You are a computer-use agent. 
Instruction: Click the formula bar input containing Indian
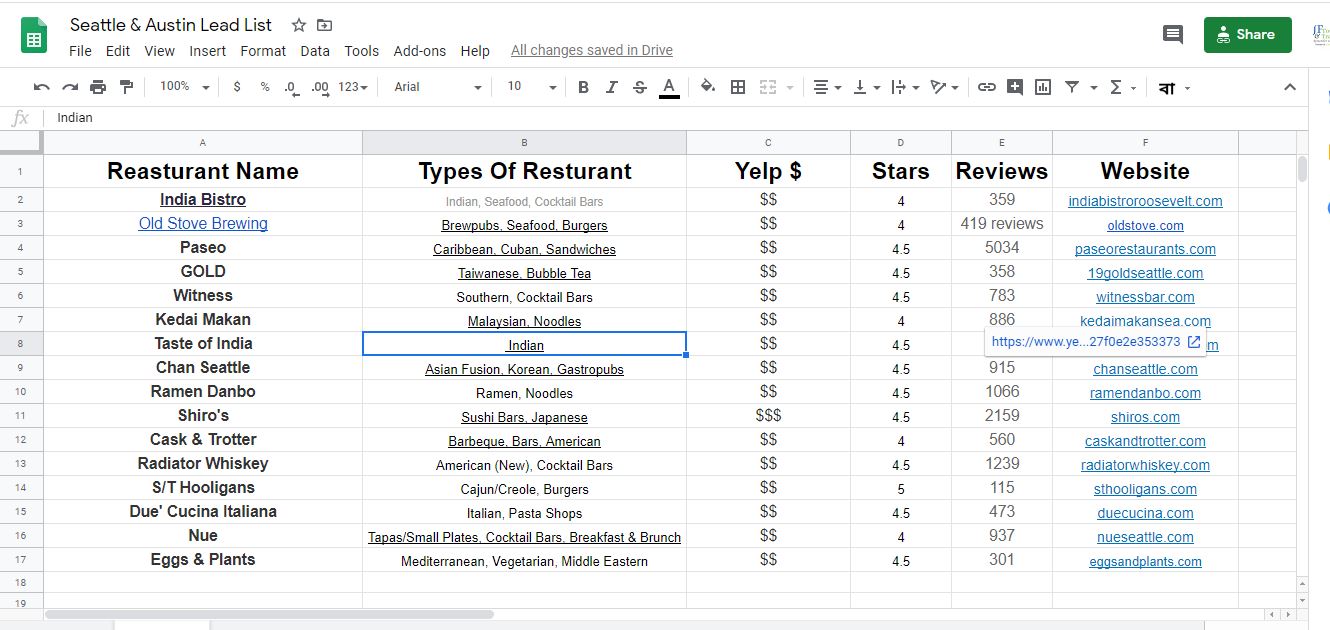(600, 118)
